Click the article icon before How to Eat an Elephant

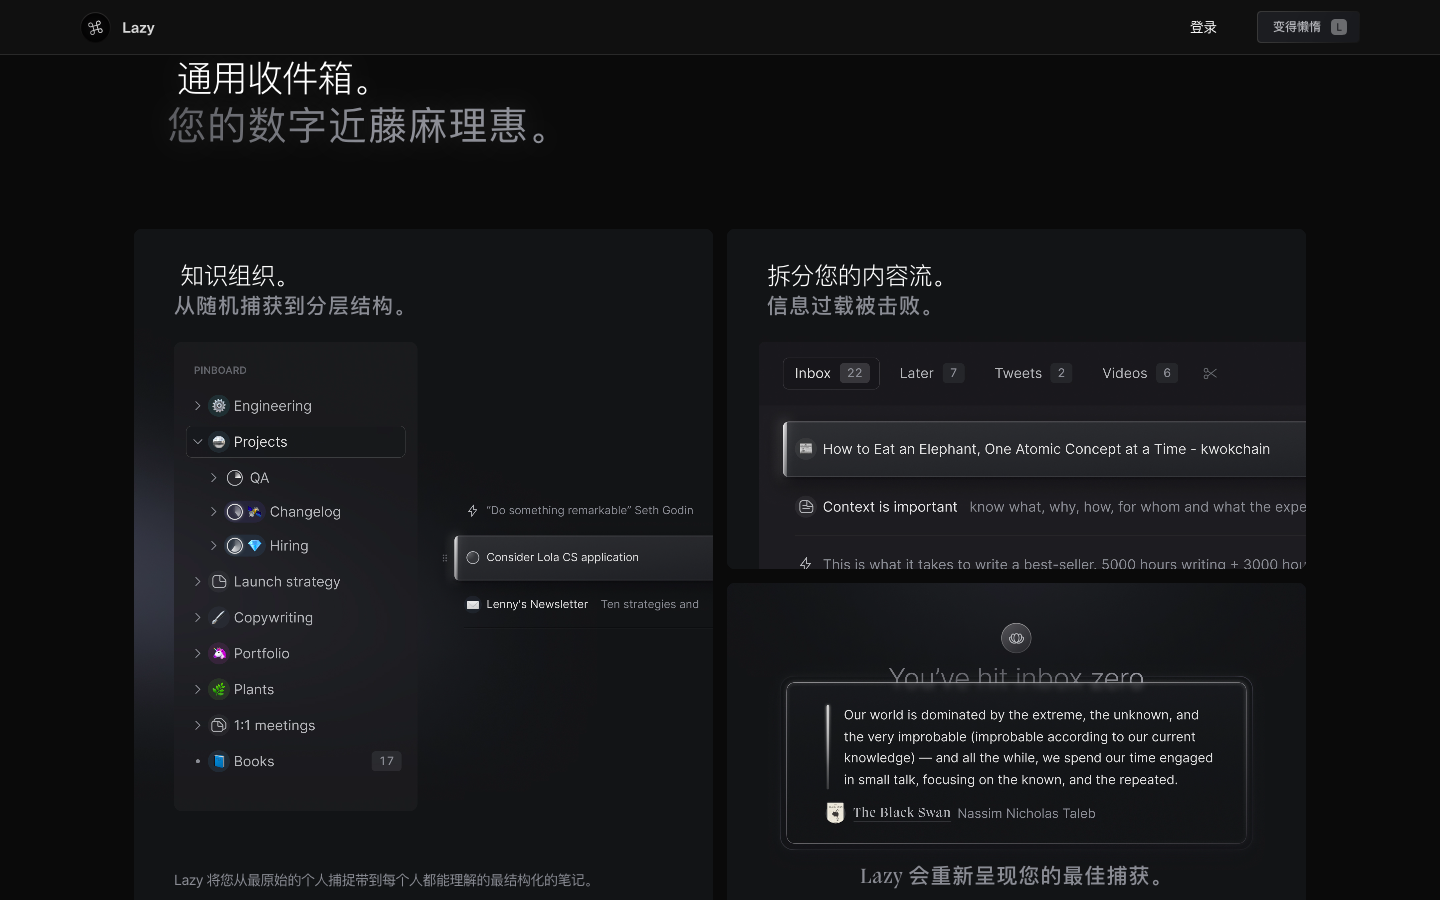[x=806, y=449]
